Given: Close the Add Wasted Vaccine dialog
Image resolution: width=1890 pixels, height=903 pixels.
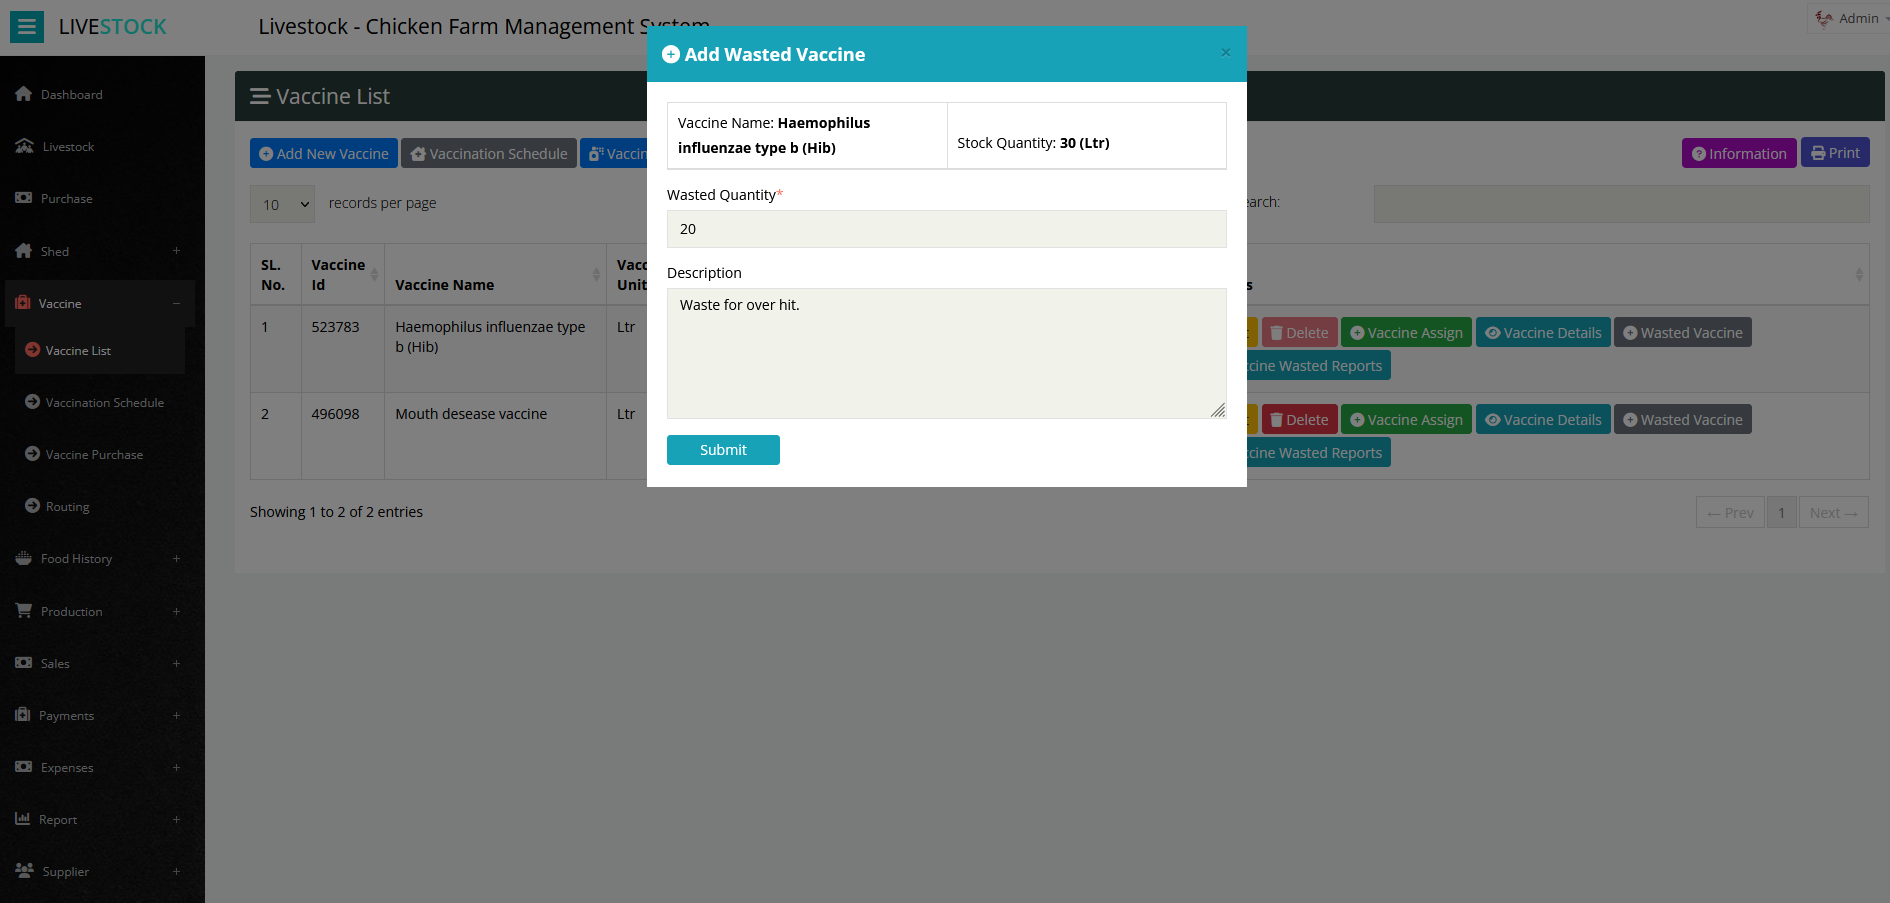Looking at the screenshot, I should [1225, 53].
